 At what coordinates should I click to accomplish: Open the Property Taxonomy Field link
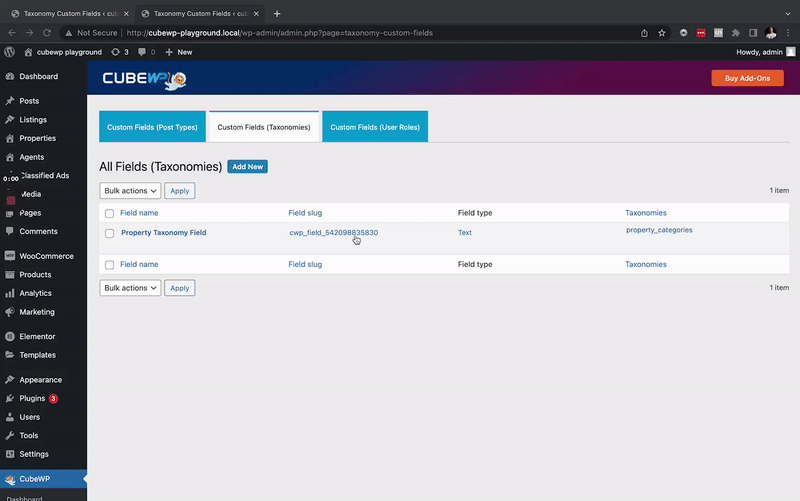click(x=164, y=233)
